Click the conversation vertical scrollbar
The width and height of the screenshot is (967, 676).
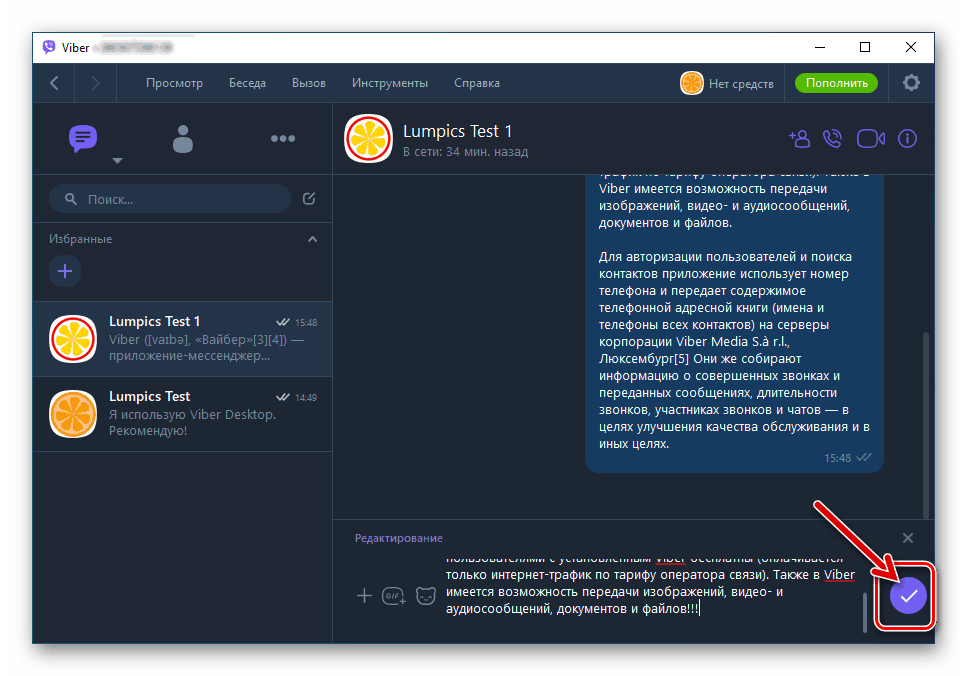point(926,426)
